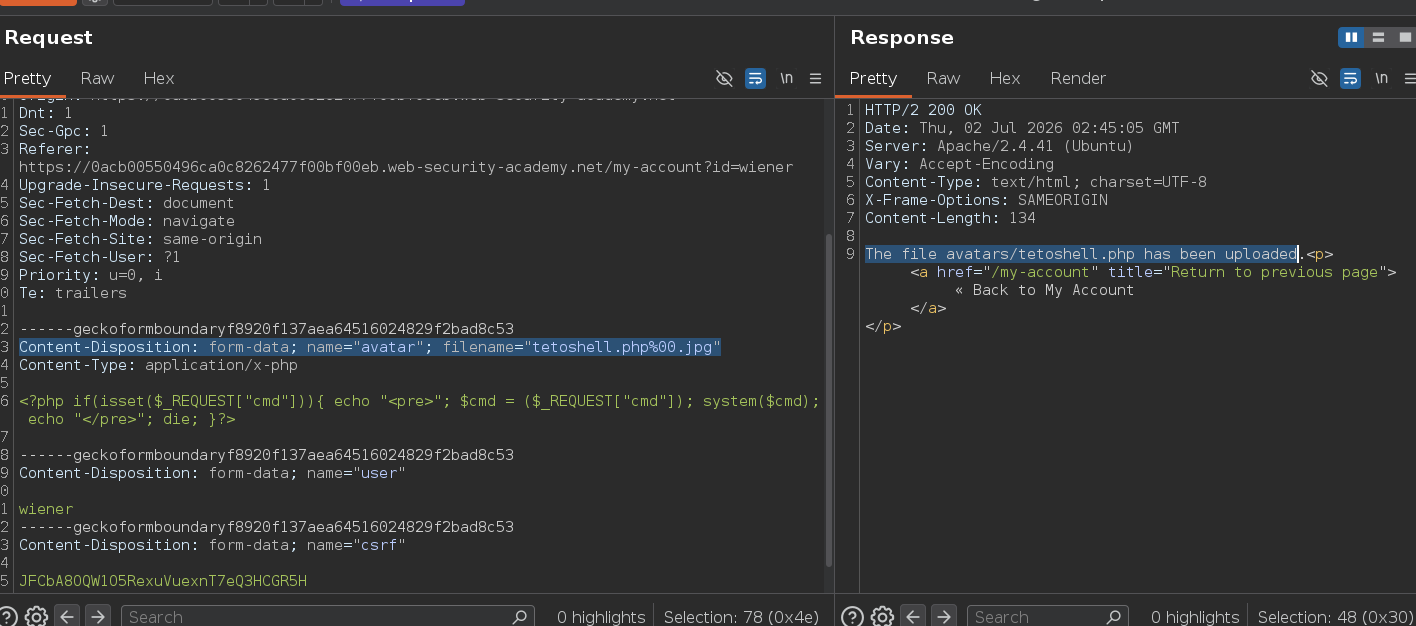Click 'Sec-Fetch-Mode: navigate' header

click(127, 221)
